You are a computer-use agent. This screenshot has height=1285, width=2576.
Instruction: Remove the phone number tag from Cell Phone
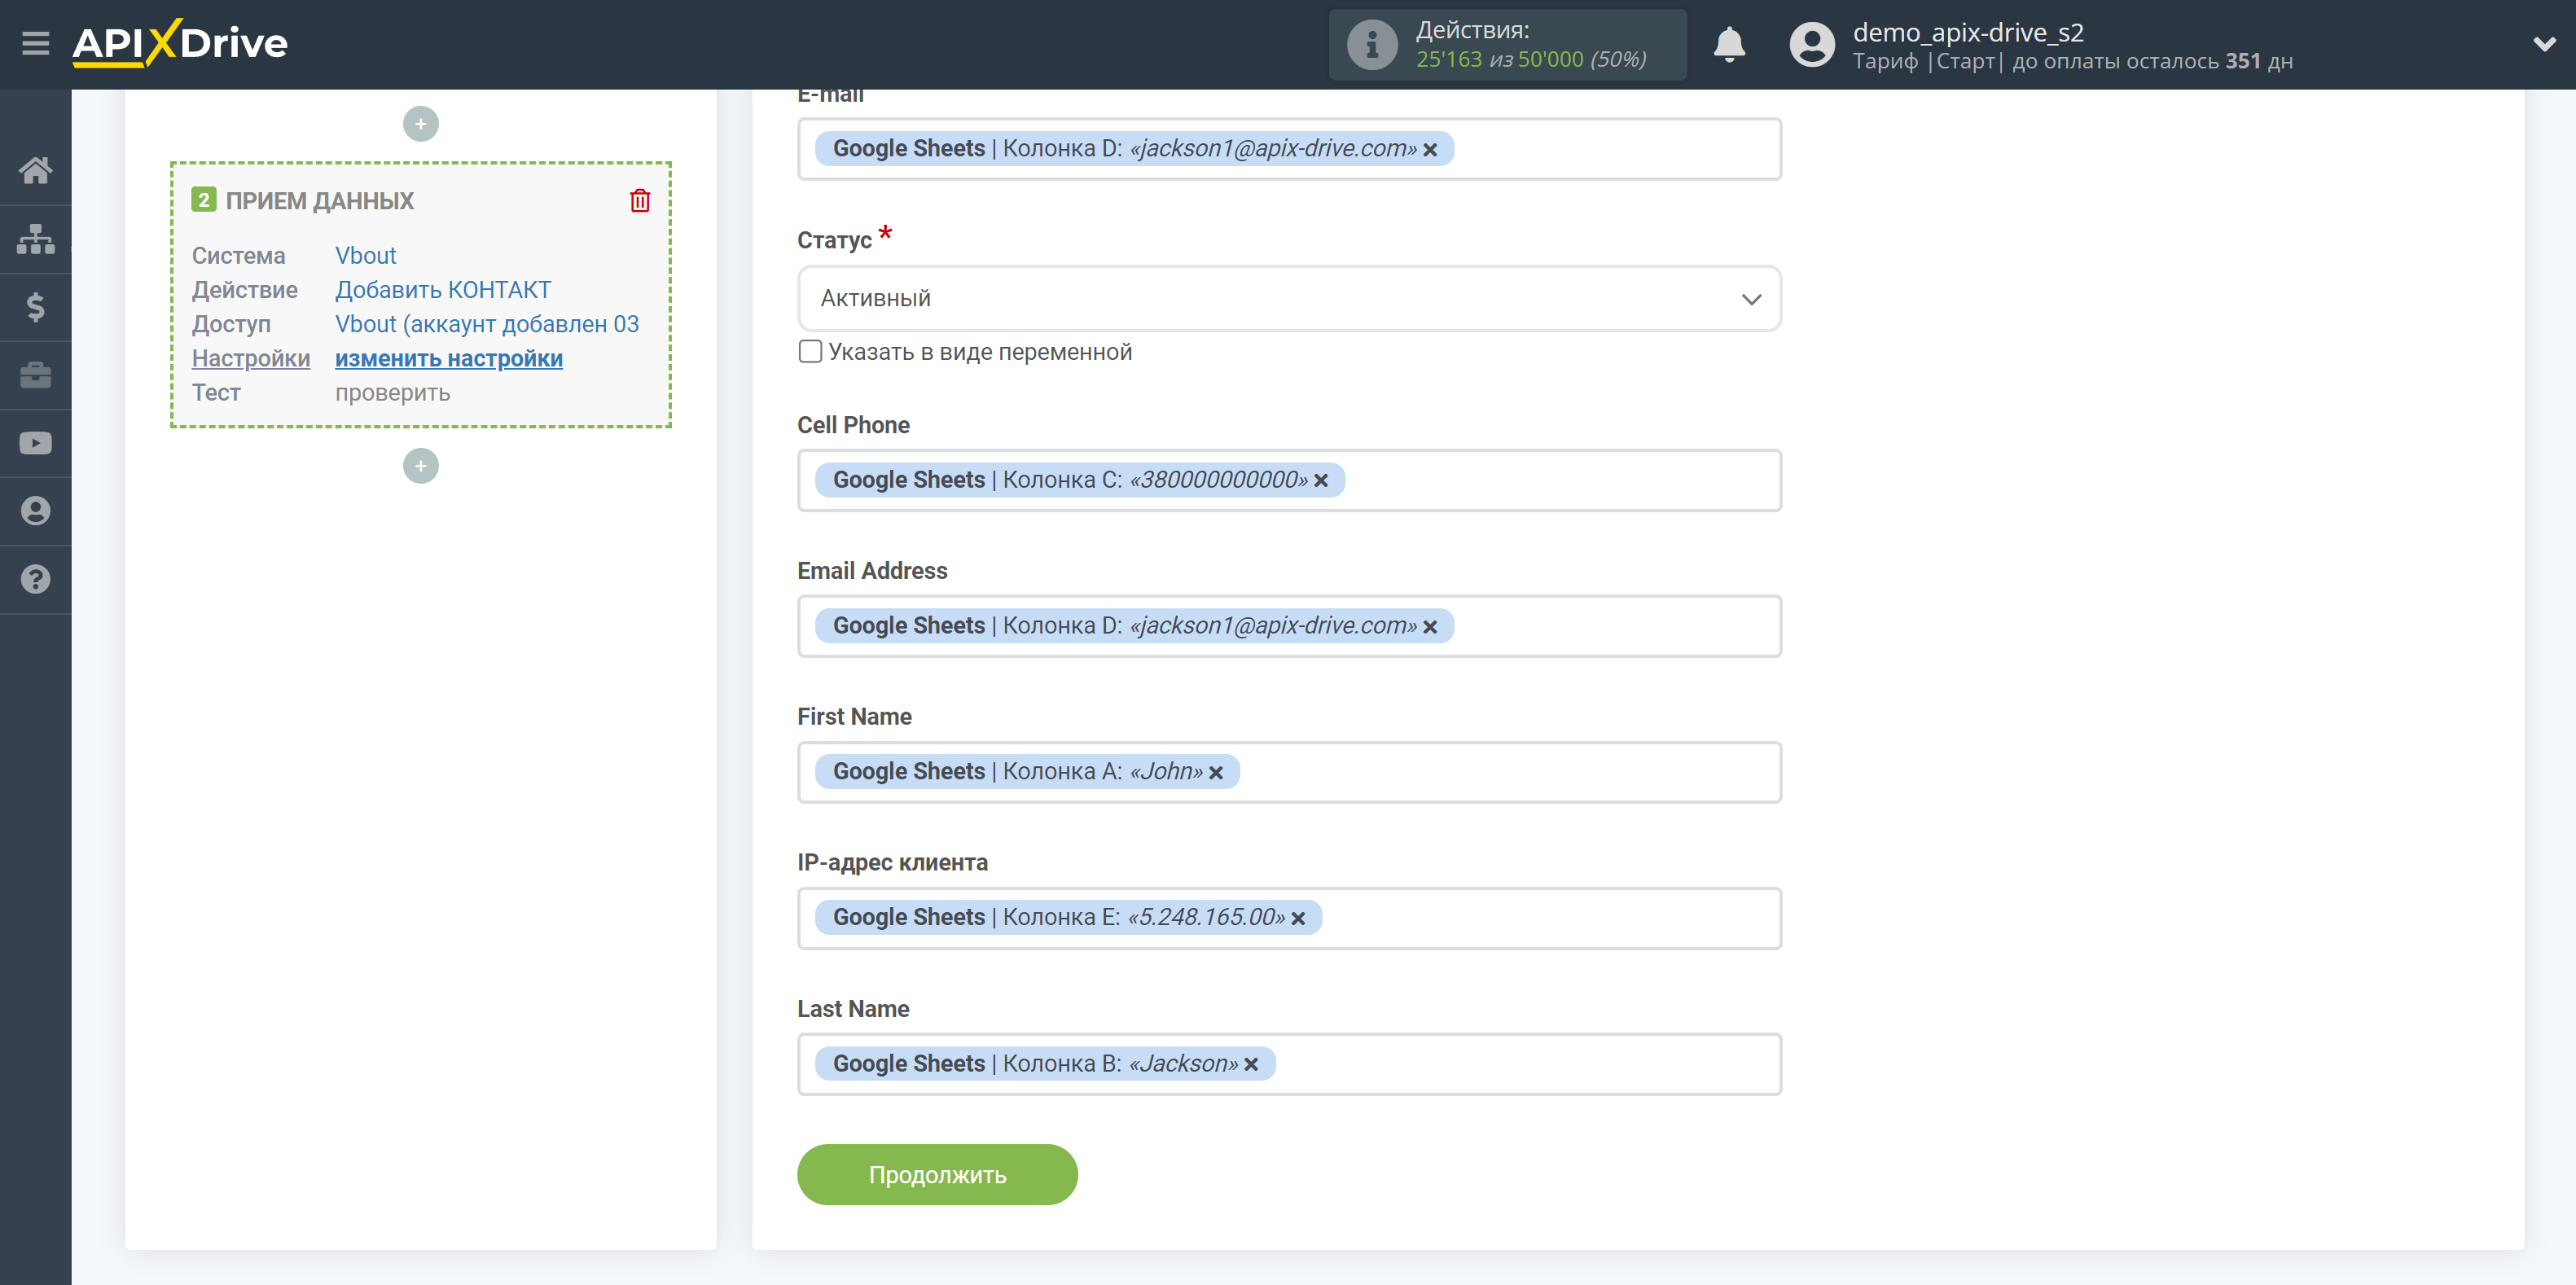(1321, 480)
